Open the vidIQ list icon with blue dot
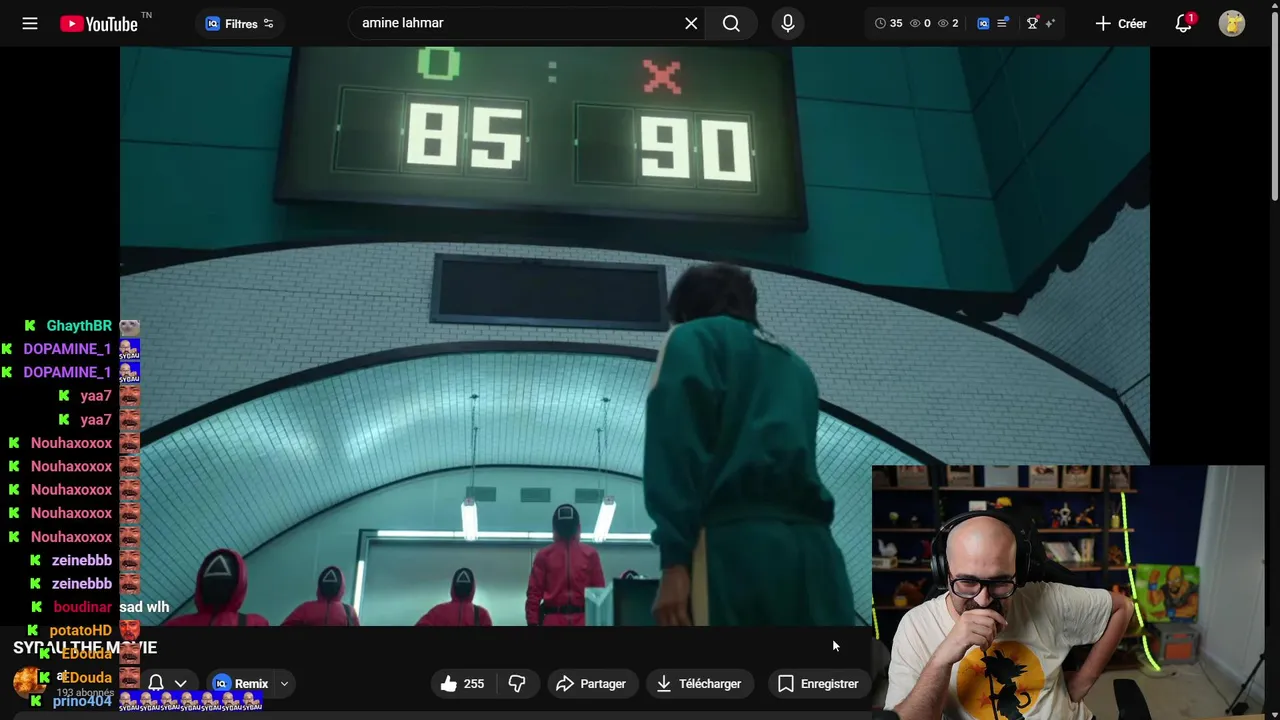The height and width of the screenshot is (720, 1280). pyautogui.click(x=1003, y=23)
